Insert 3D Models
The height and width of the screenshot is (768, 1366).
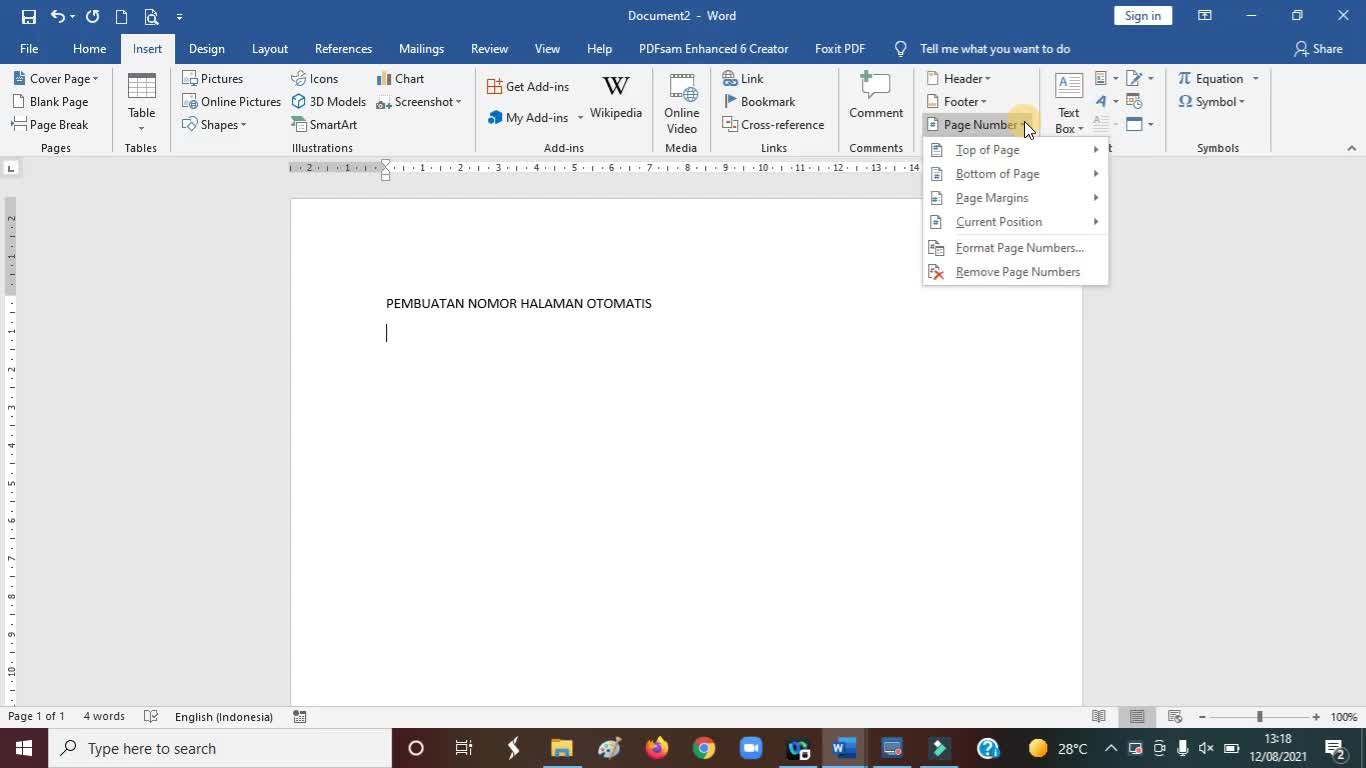(x=329, y=102)
